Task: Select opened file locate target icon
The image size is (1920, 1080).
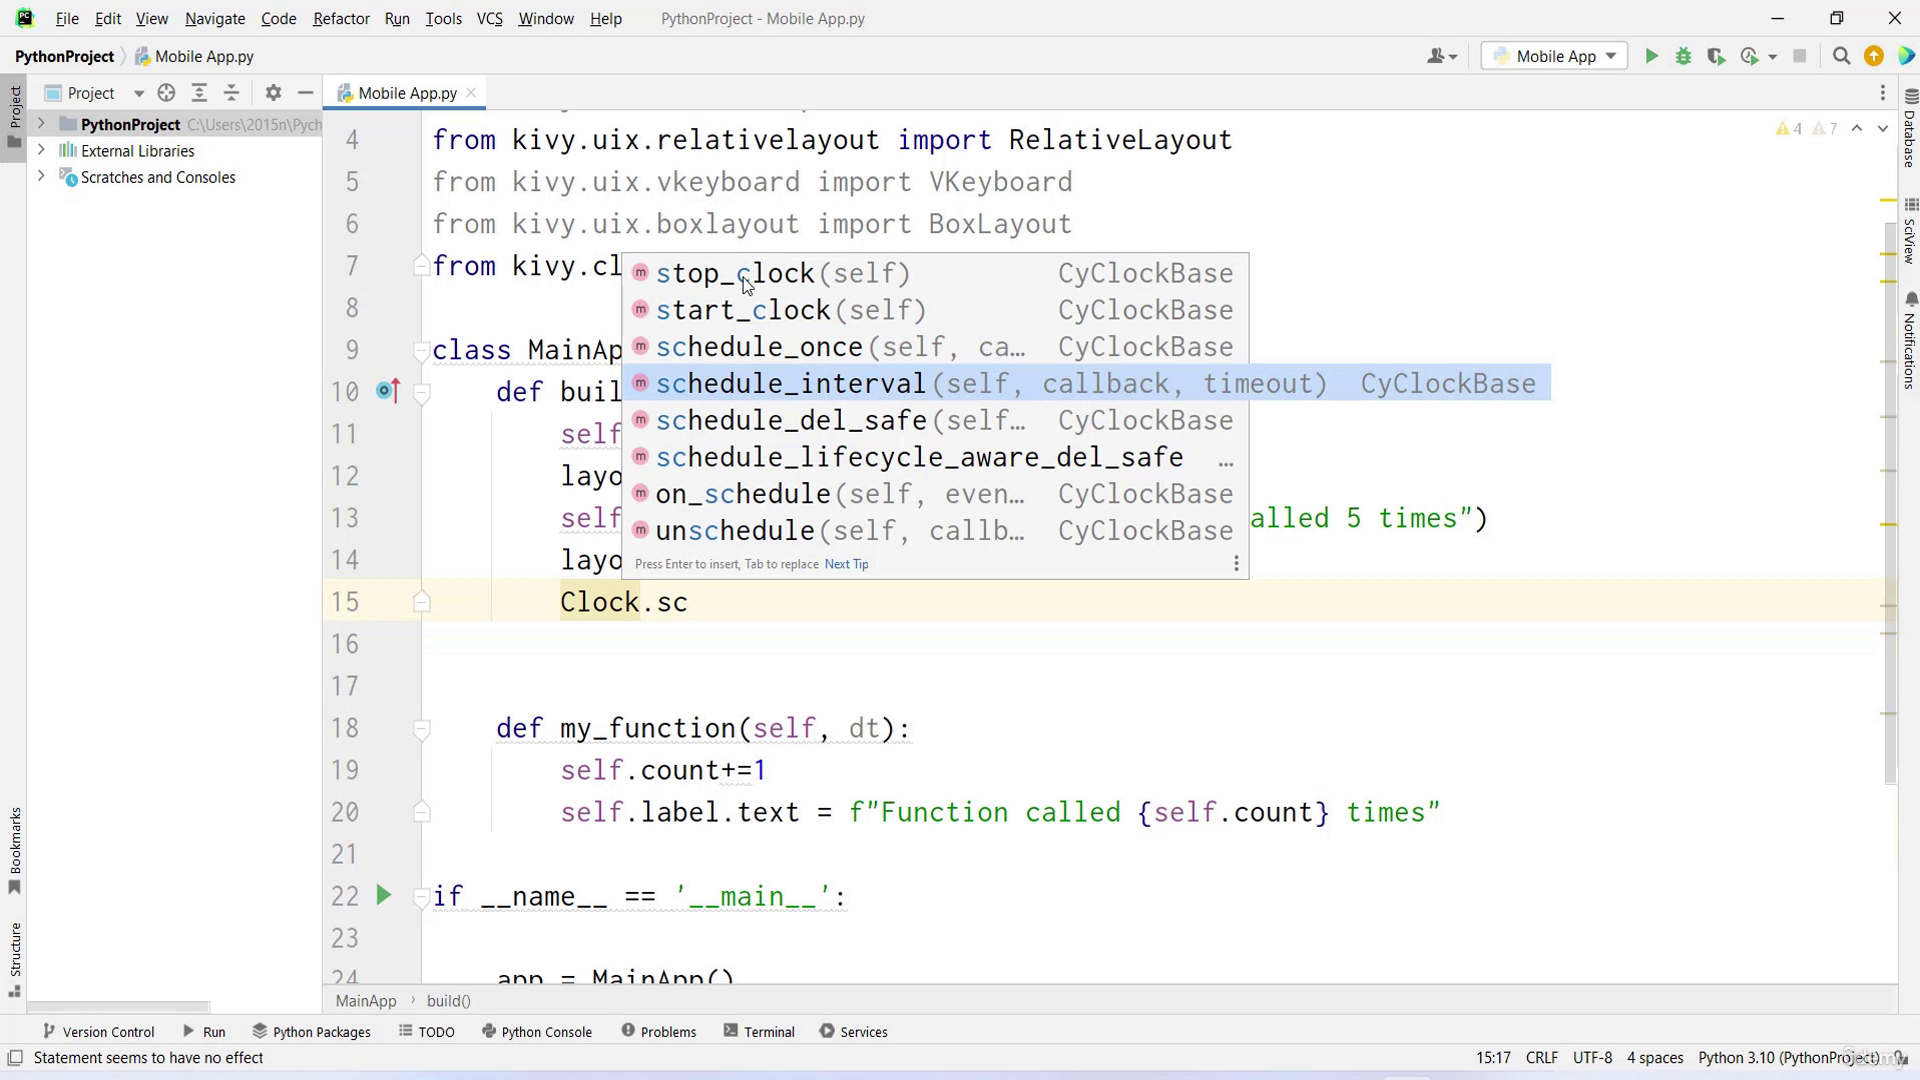Action: [167, 93]
